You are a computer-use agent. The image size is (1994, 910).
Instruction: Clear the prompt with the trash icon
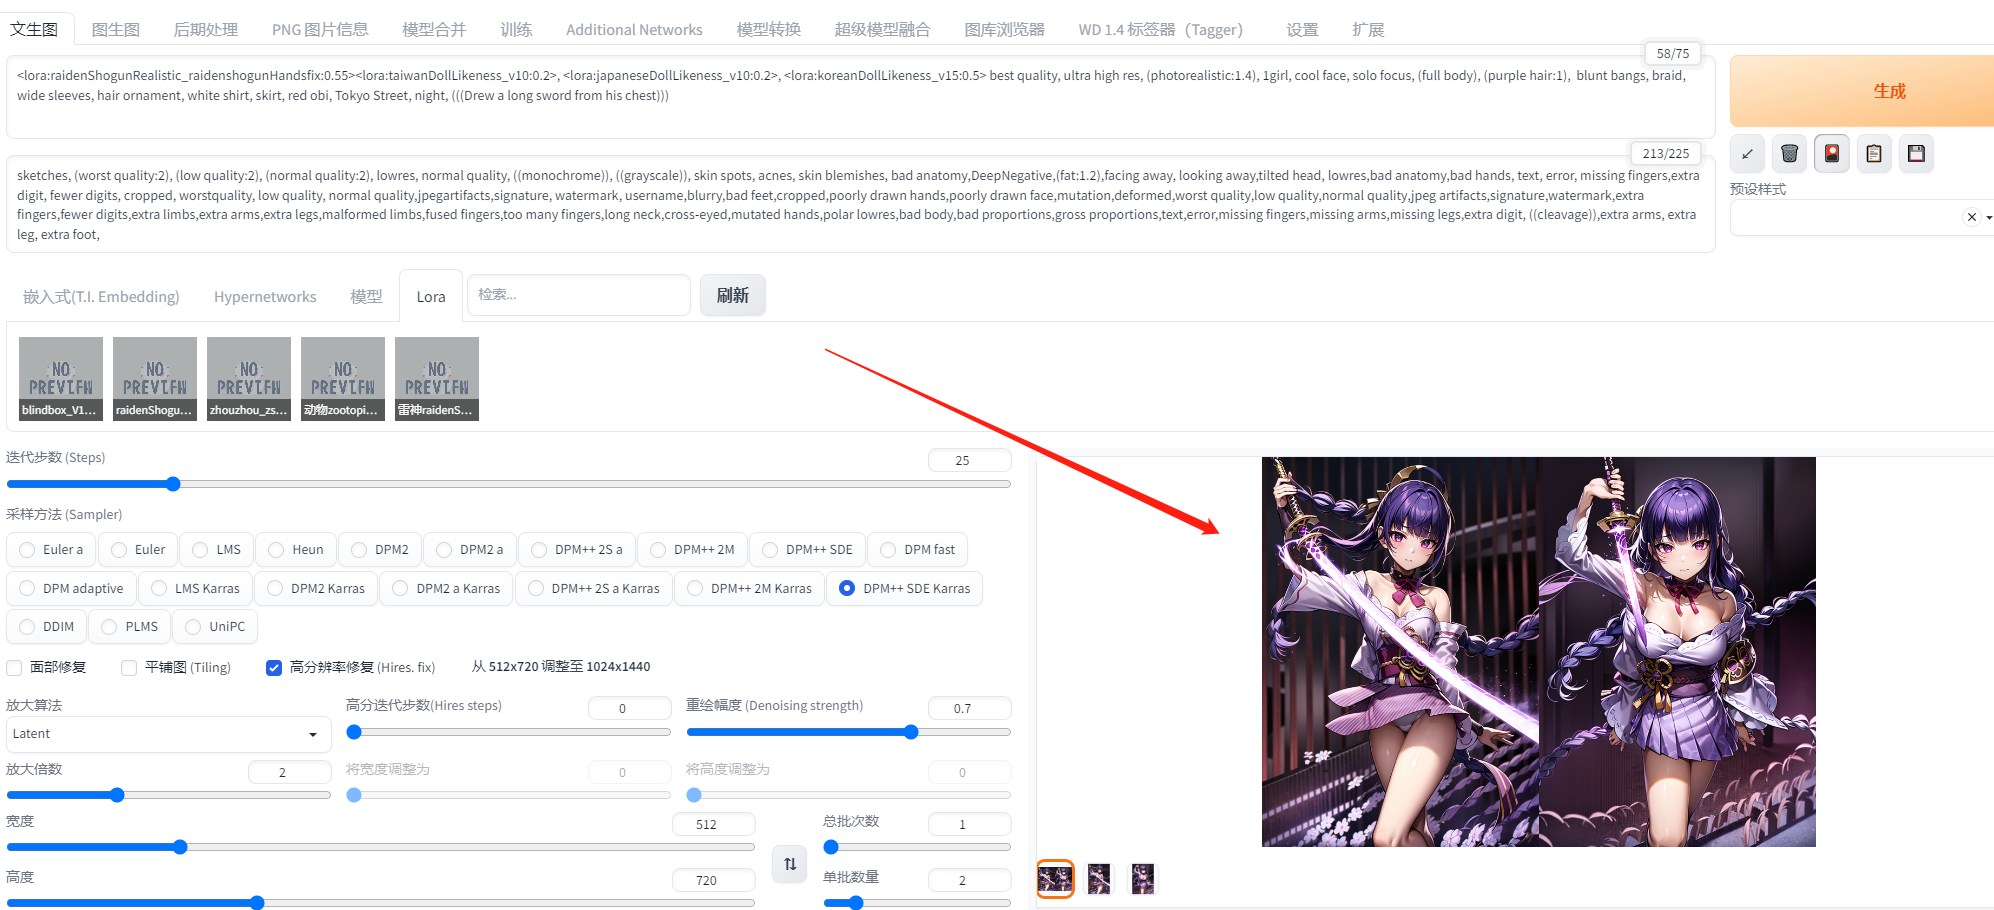[1789, 153]
